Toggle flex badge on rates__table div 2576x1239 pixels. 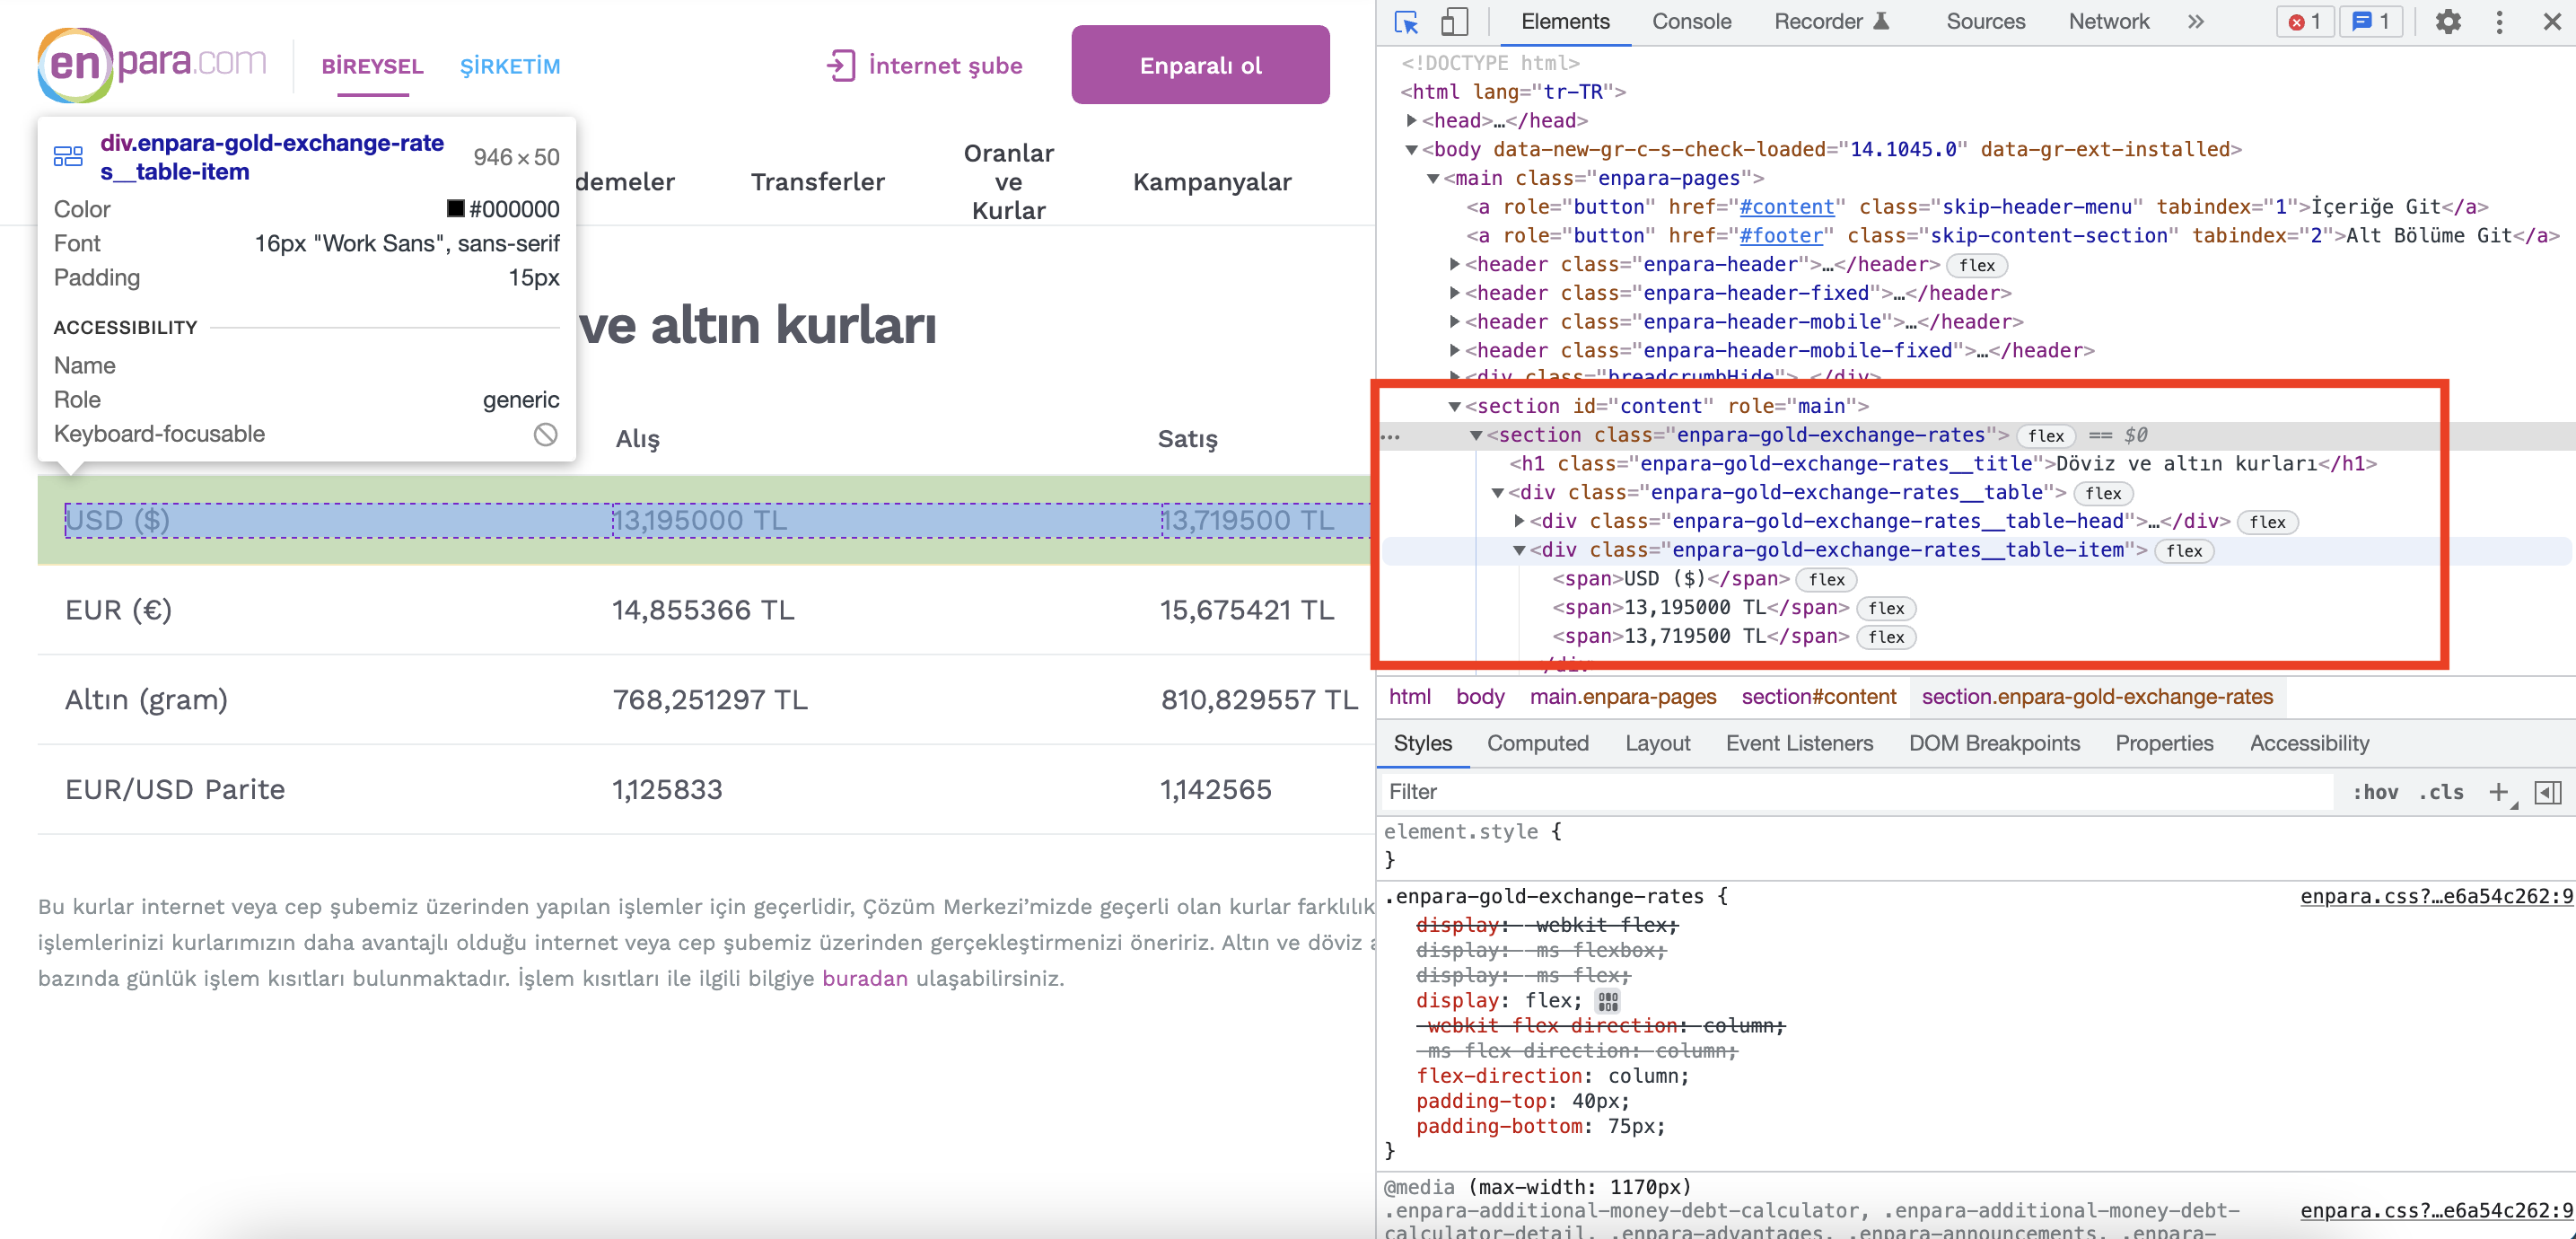tap(2103, 494)
